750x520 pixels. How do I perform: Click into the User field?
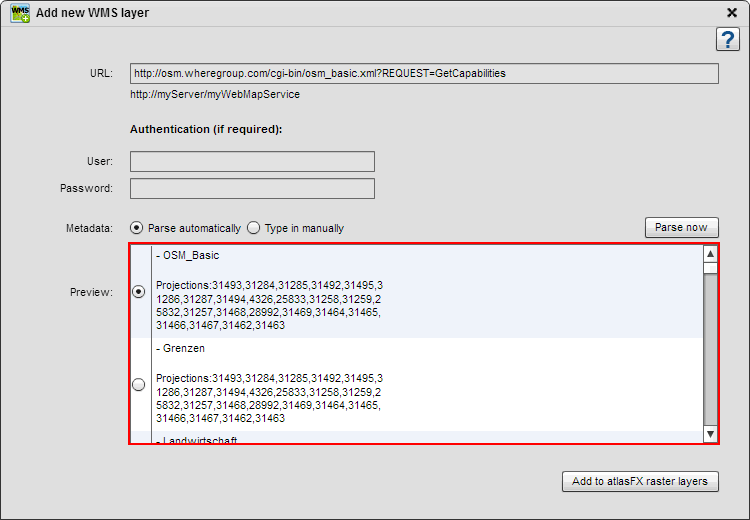click(x=252, y=162)
